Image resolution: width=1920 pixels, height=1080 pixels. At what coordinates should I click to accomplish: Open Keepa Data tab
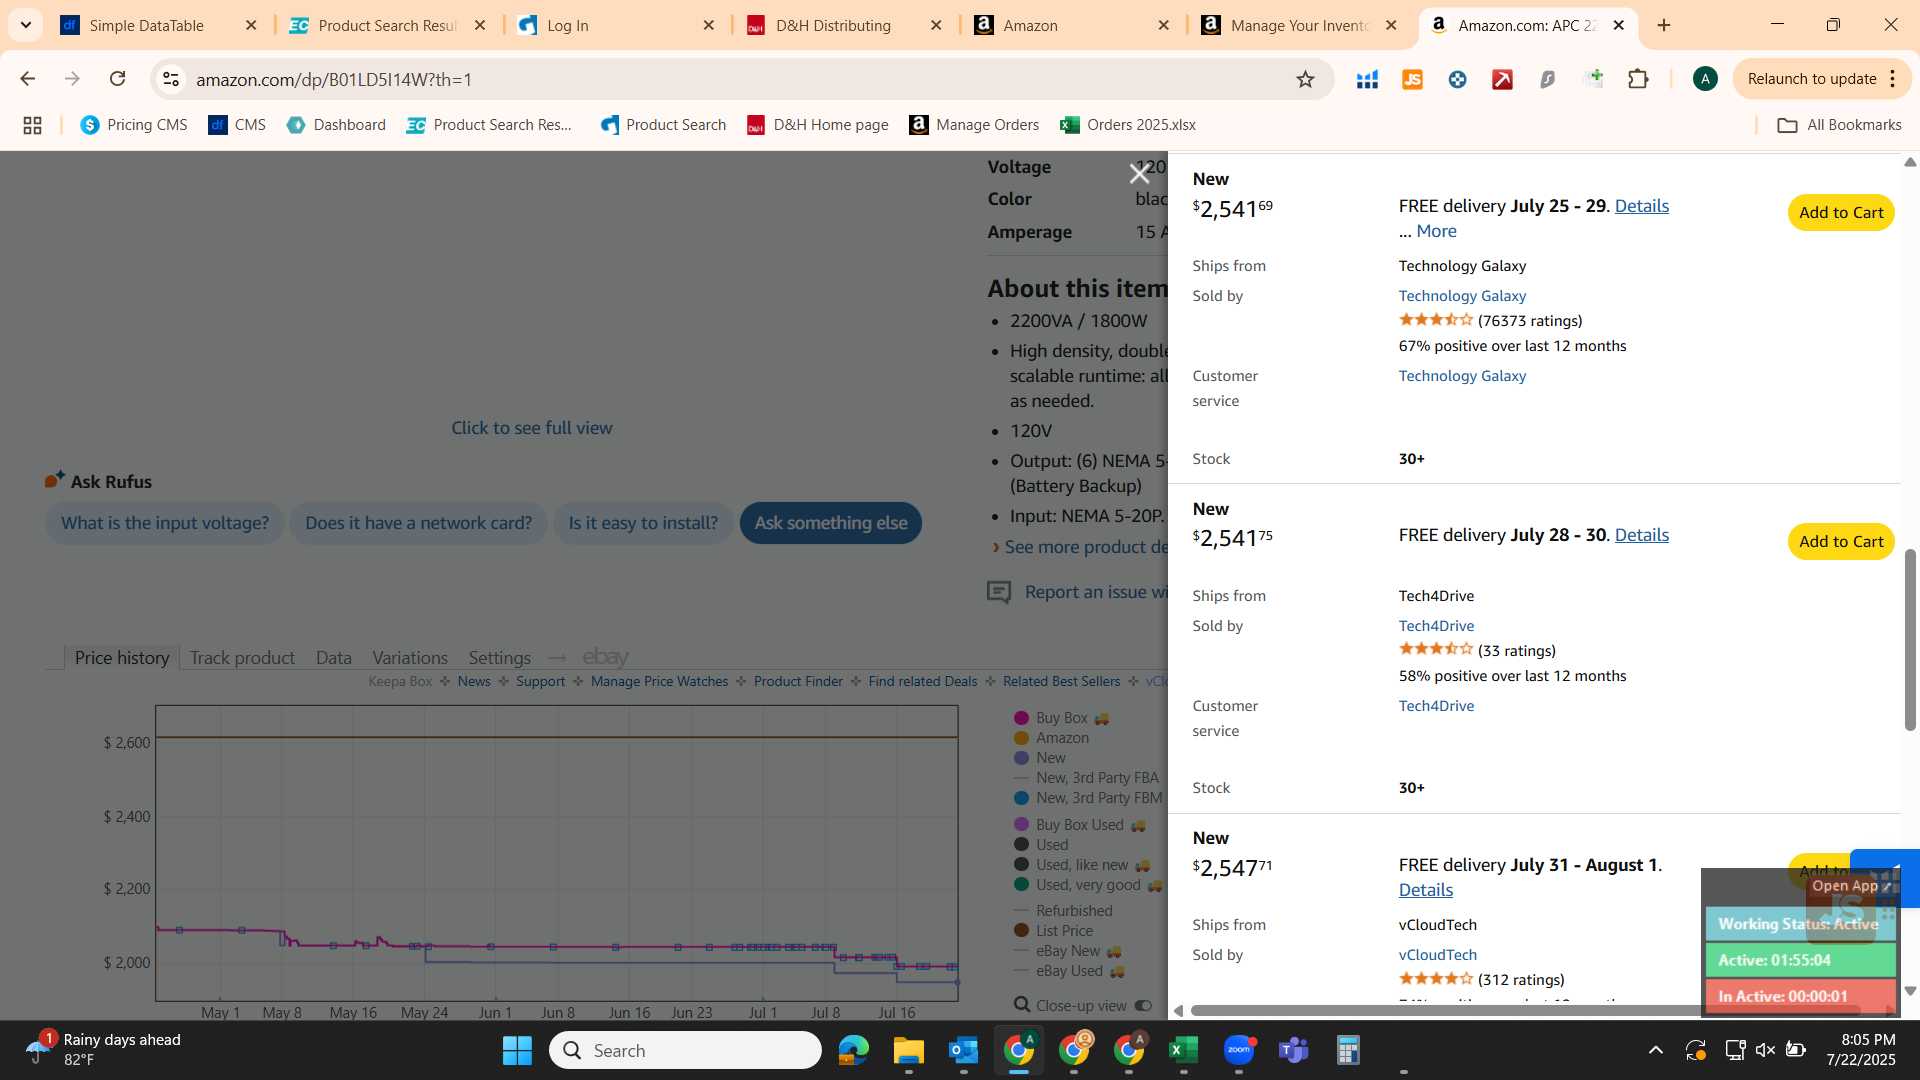click(x=333, y=658)
